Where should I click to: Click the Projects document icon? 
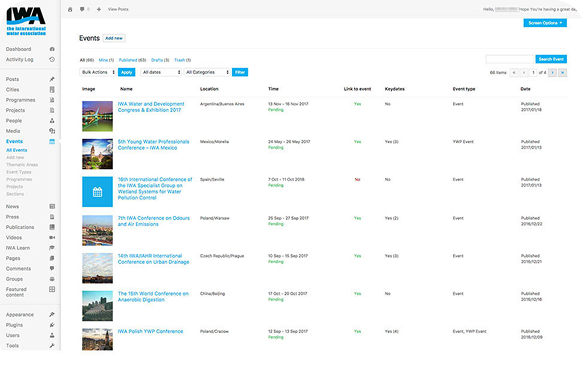[52, 111]
